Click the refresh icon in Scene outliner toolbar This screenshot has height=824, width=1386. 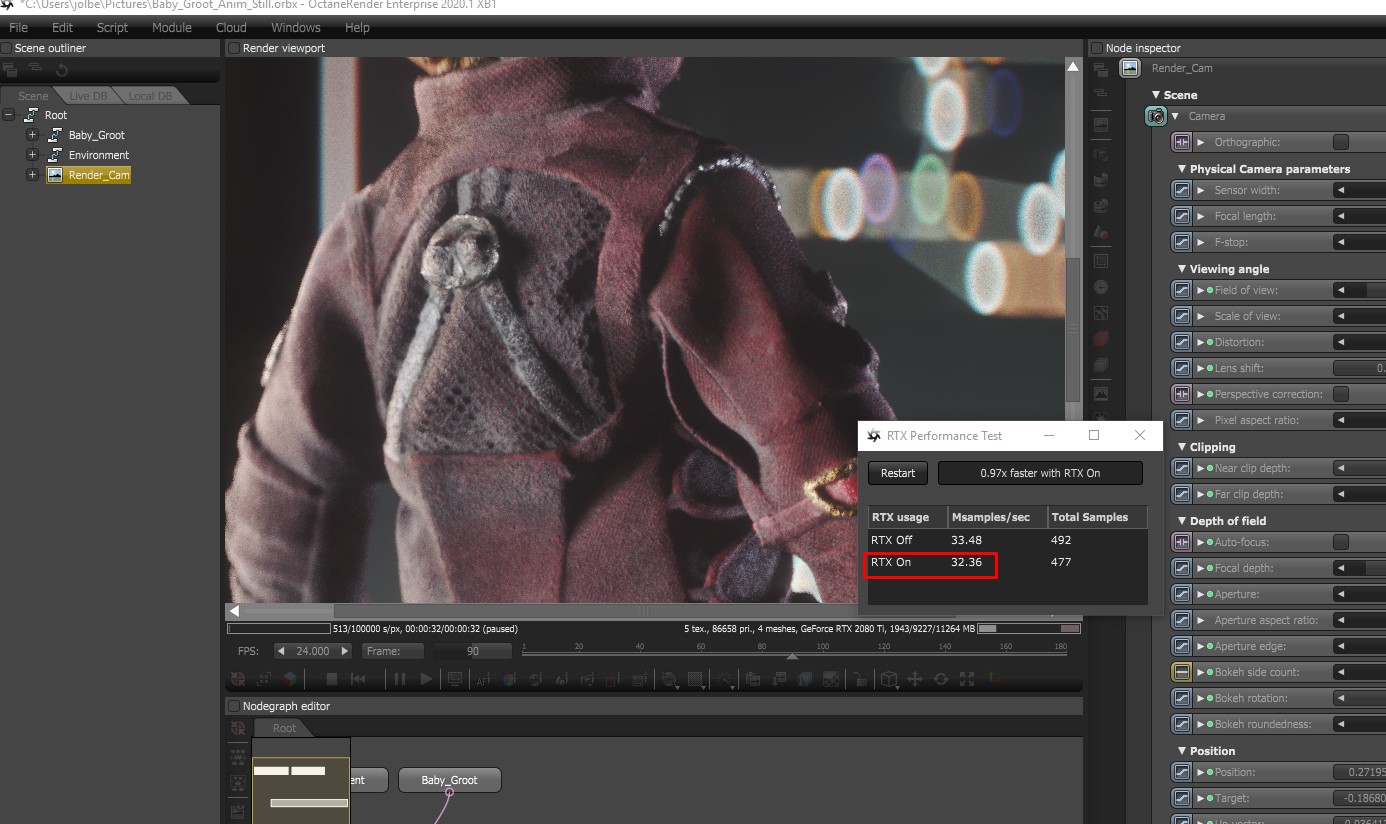pos(62,70)
